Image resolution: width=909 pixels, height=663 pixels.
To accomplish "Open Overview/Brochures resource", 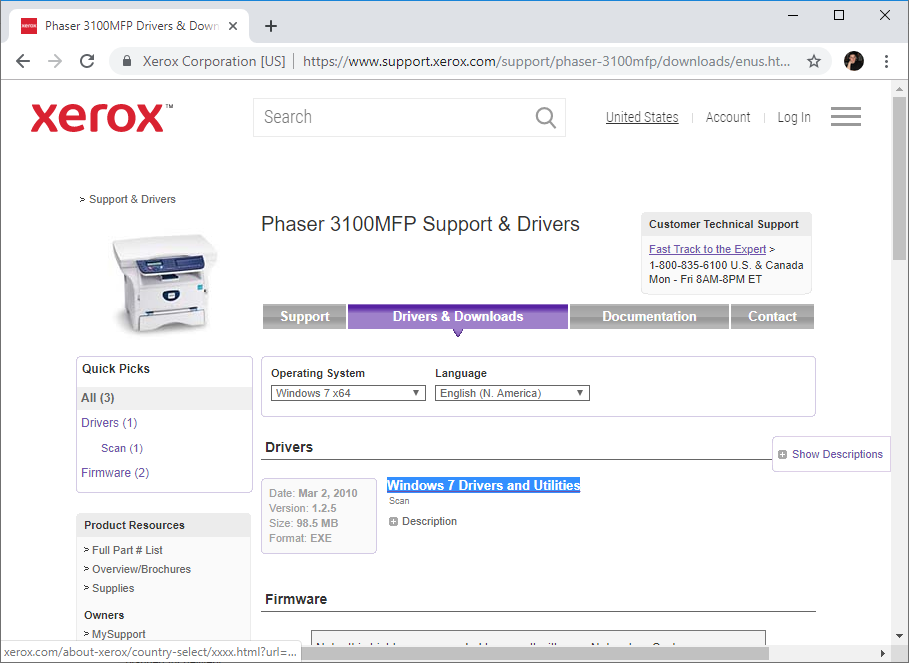I will 141,569.
